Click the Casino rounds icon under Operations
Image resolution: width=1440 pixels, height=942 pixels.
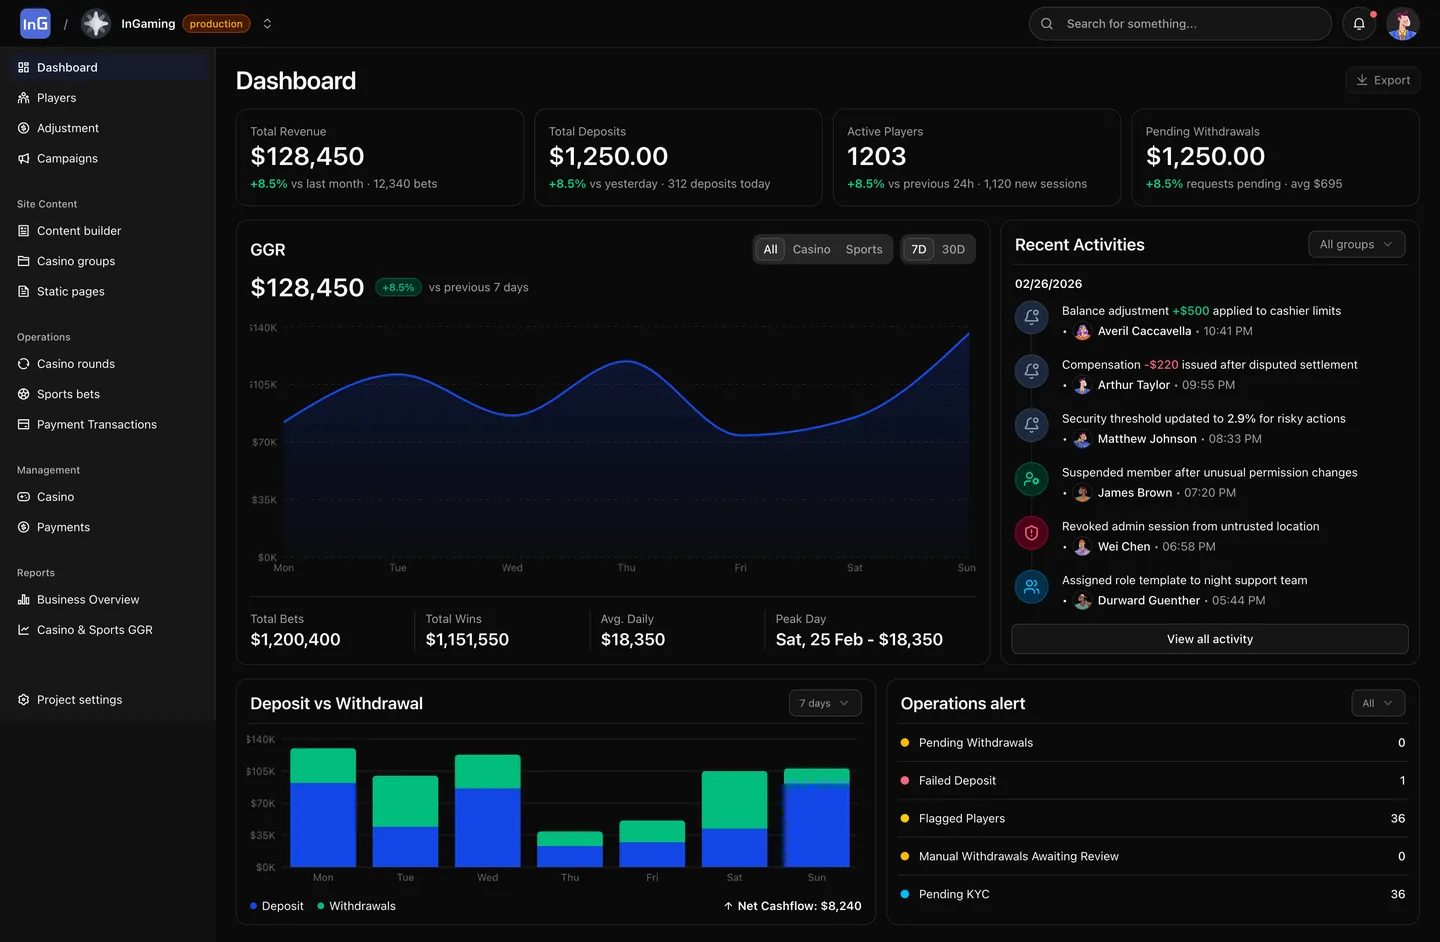click(23, 363)
